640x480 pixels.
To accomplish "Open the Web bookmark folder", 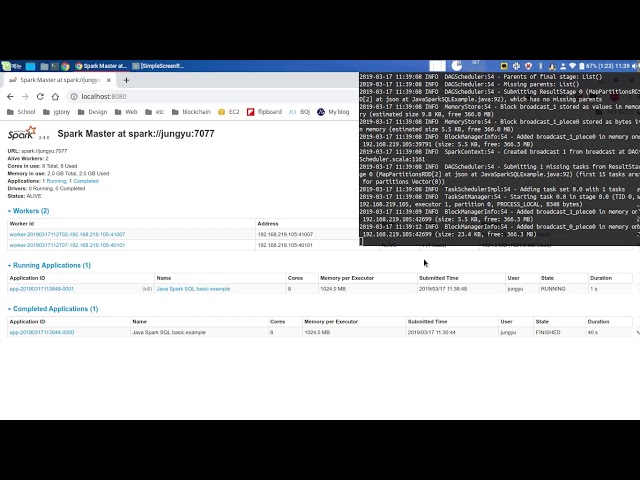I will coord(126,112).
